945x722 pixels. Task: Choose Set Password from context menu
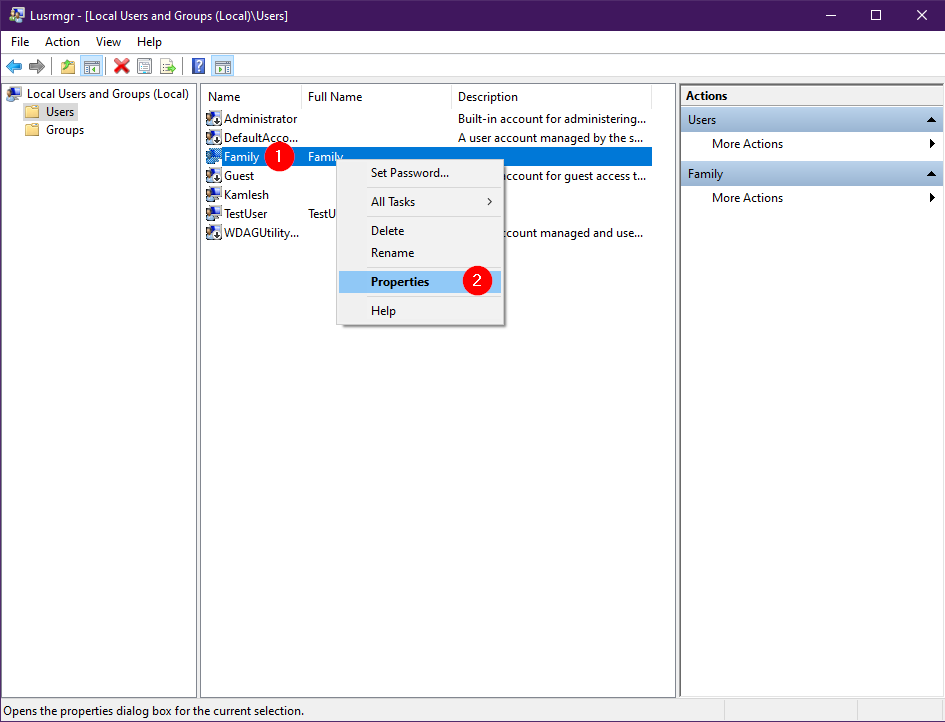[x=410, y=173]
